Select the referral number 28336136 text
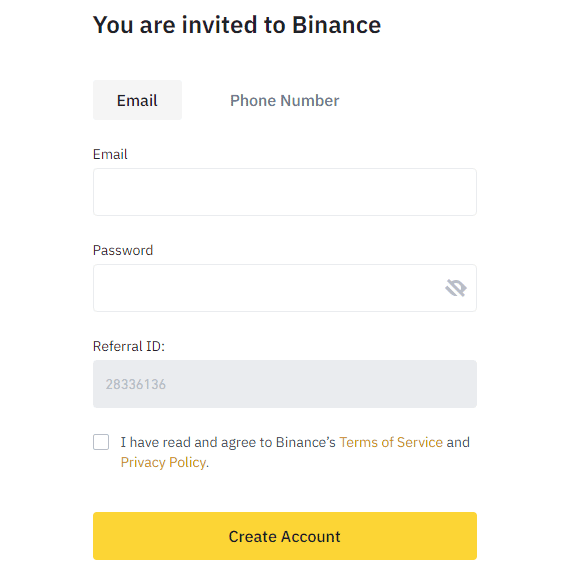 coord(136,384)
